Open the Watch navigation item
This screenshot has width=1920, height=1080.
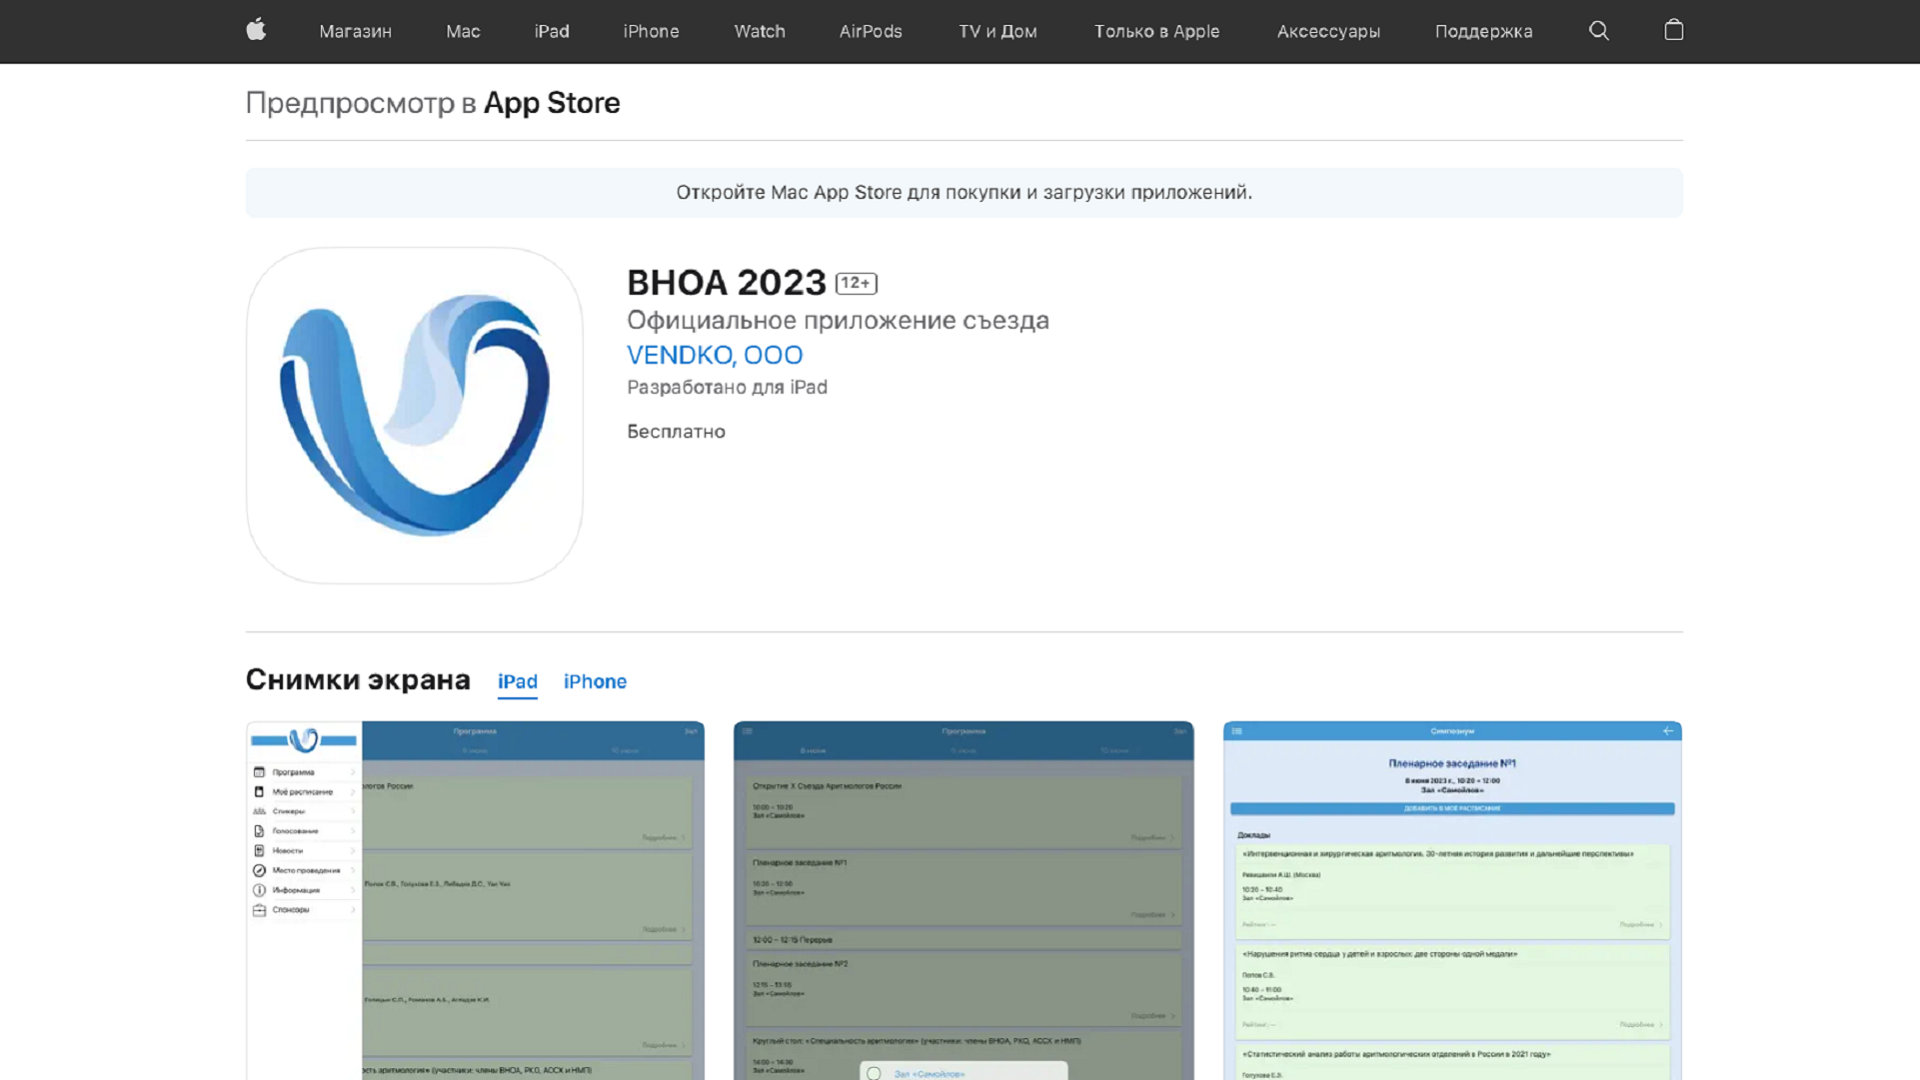coord(759,31)
